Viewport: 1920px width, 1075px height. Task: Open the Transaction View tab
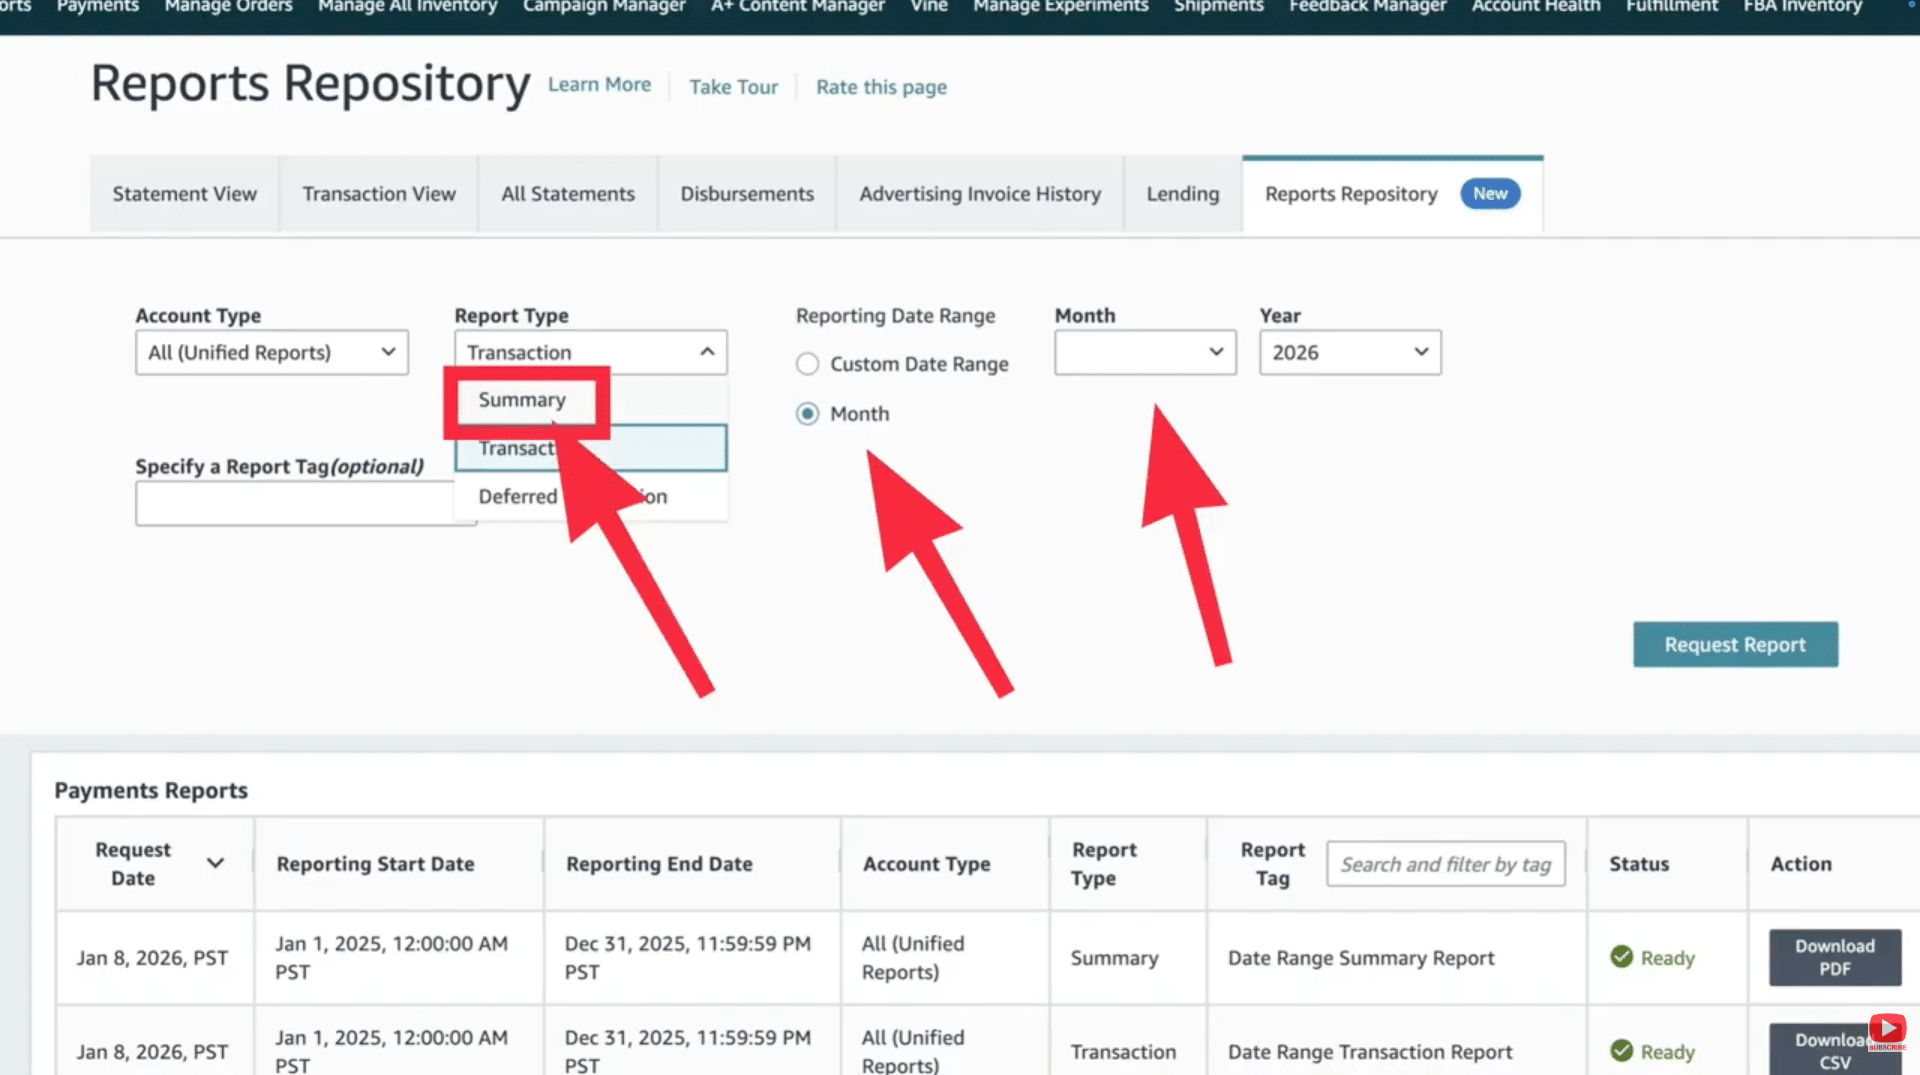379,194
